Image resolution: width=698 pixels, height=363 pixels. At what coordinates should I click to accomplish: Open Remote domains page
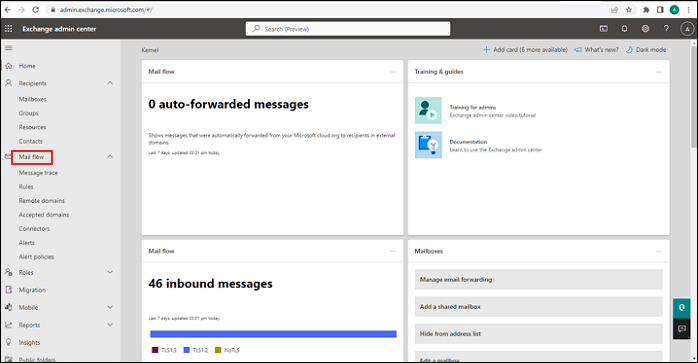[x=41, y=201]
